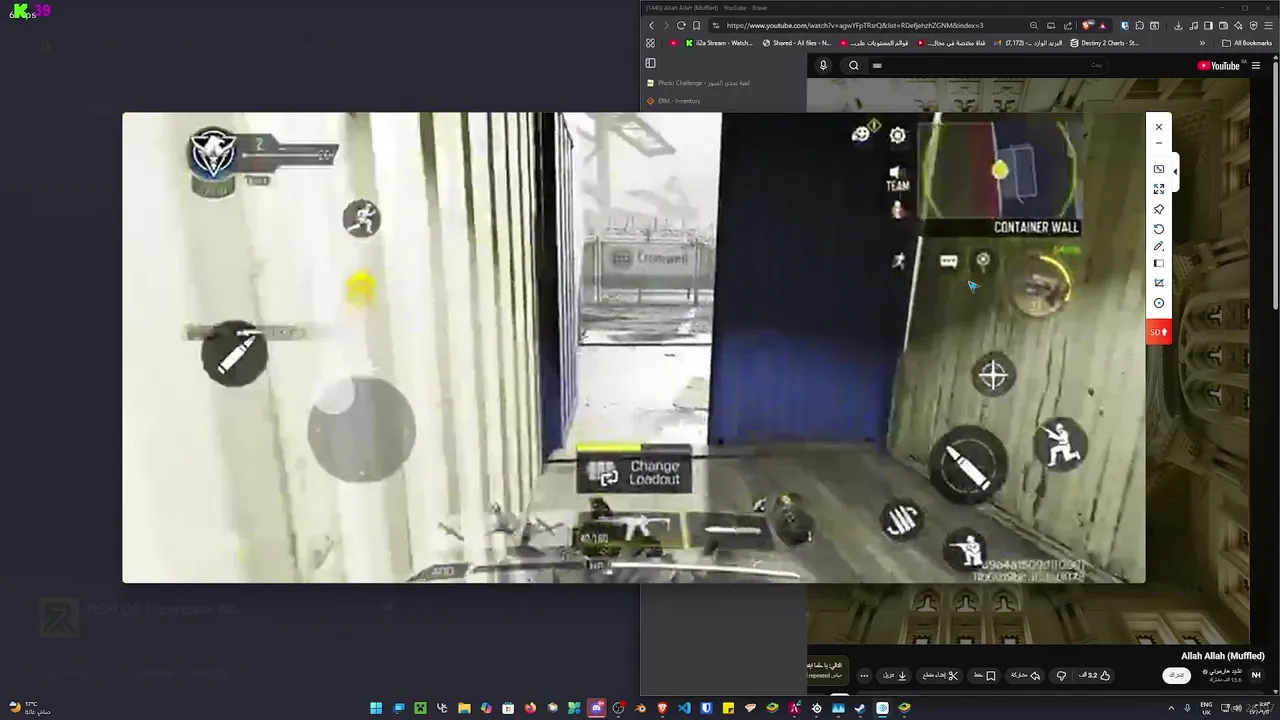Tap the crouch soldier button in game
Screen dimensions: 1280x720
click(1061, 444)
